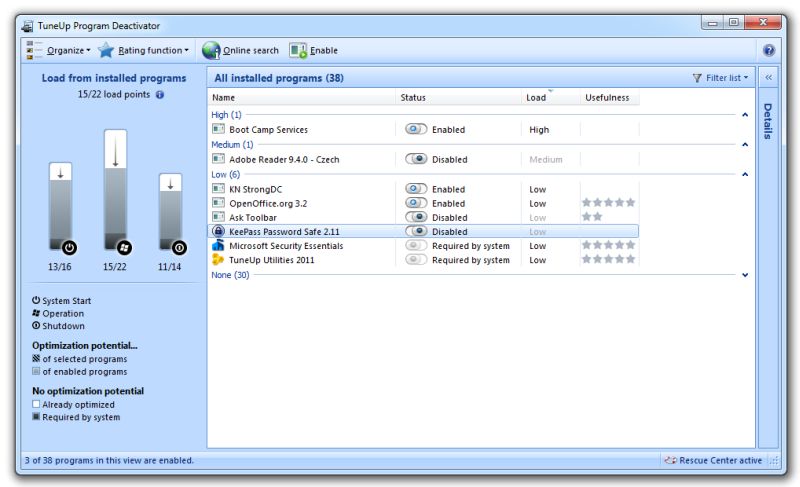Screen dimensions: 800x487
Task: Toggle Boot Camp Services status switch
Action: tap(416, 129)
